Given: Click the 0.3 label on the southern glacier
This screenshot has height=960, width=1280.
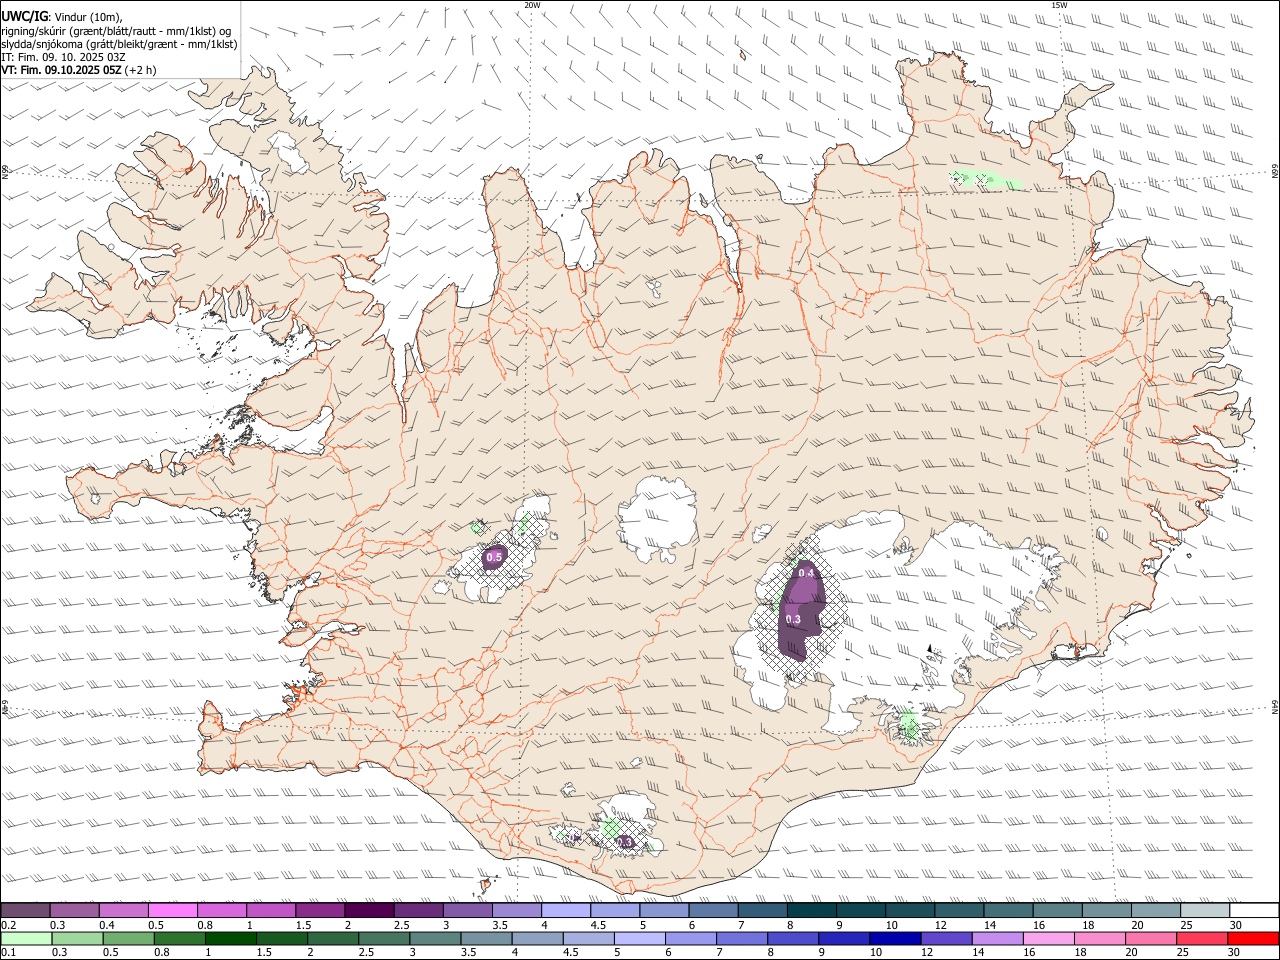Looking at the screenshot, I should (625, 843).
